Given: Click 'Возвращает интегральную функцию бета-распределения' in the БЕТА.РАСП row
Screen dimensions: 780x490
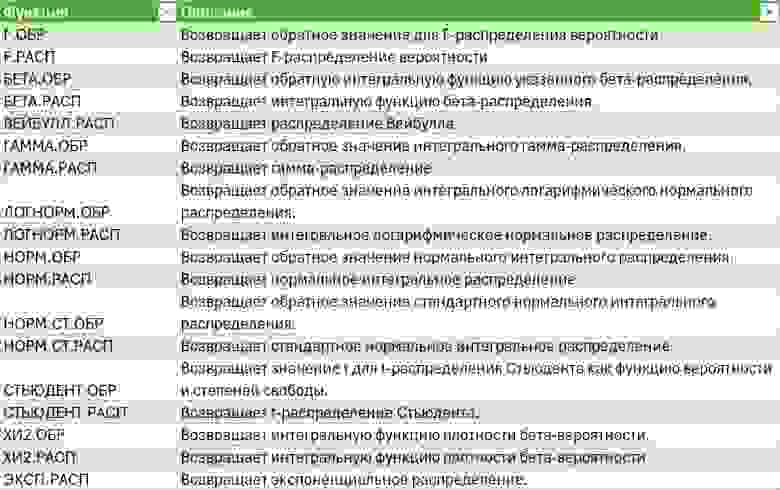Looking at the screenshot, I should pyautogui.click(x=386, y=101).
